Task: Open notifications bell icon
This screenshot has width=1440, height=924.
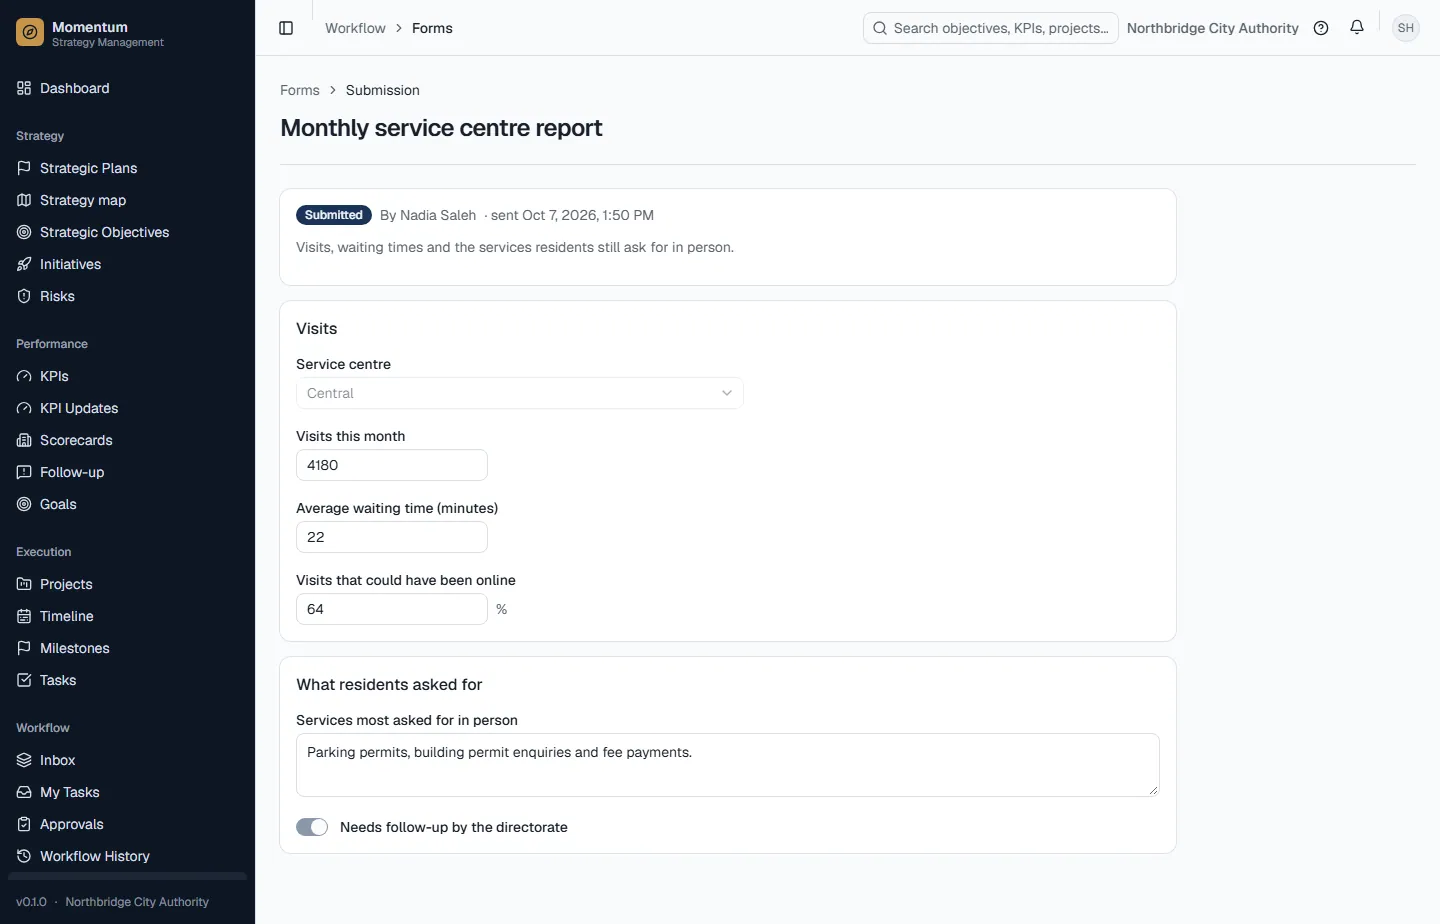Action: click(1357, 28)
